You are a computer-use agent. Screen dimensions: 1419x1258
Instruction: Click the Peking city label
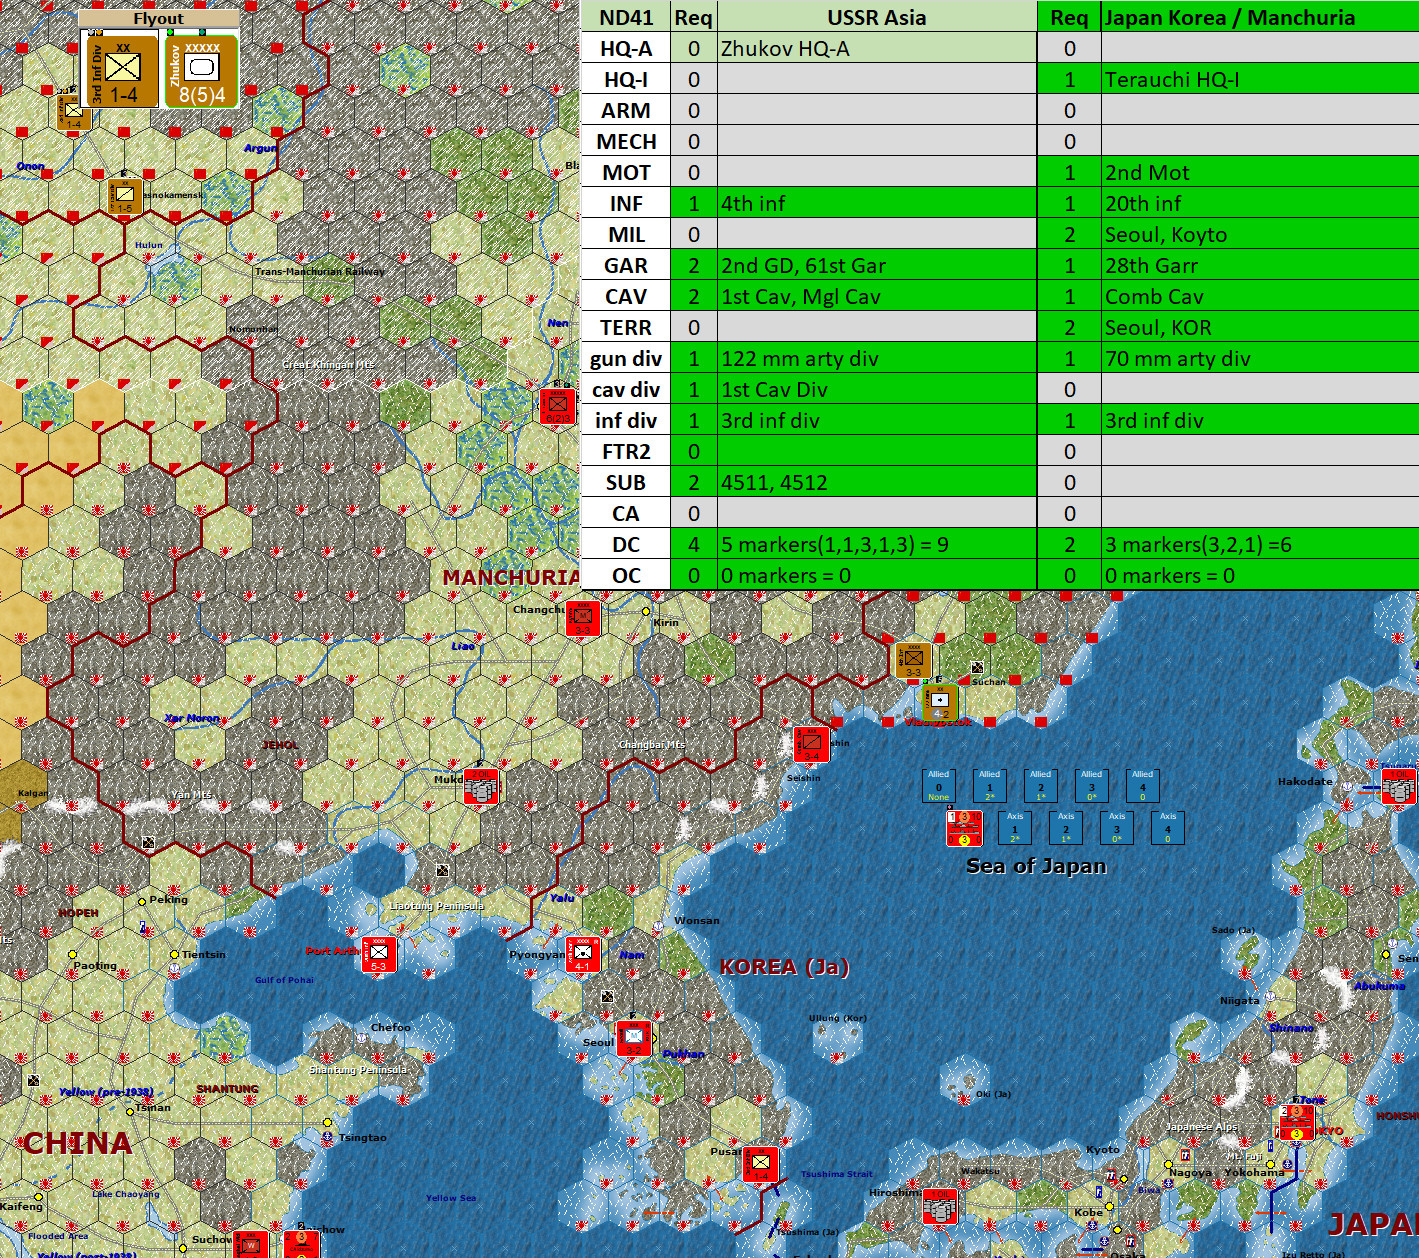point(169,899)
